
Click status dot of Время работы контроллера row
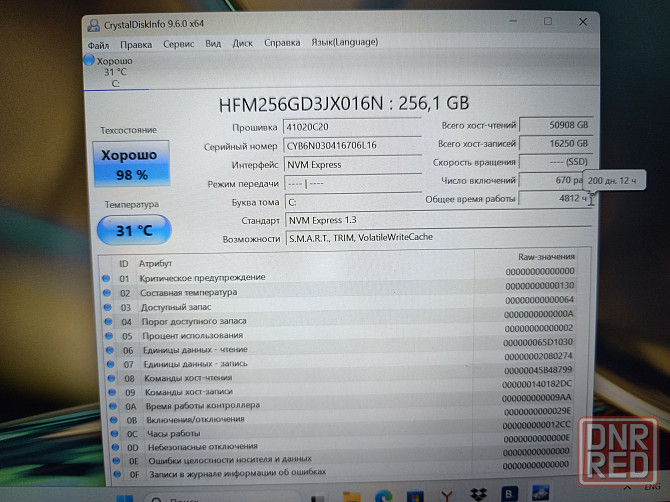[x=113, y=406]
